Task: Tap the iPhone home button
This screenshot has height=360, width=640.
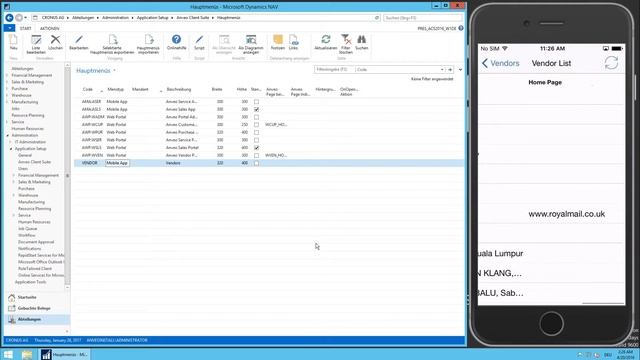Action: [551, 324]
